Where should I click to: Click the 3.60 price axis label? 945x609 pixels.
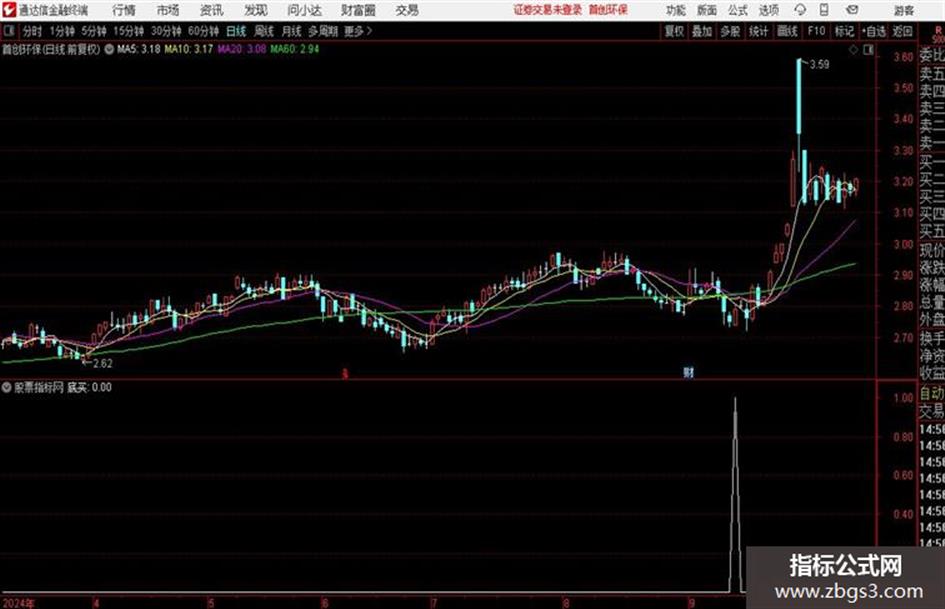click(903, 57)
